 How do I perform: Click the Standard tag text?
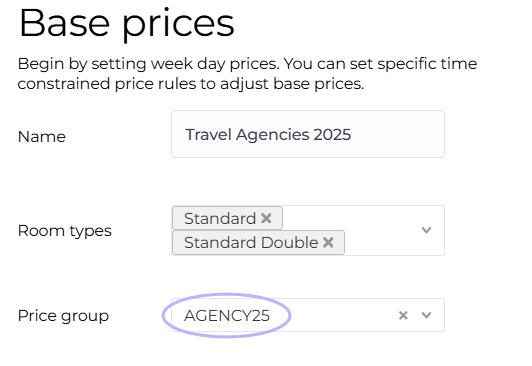click(x=220, y=218)
